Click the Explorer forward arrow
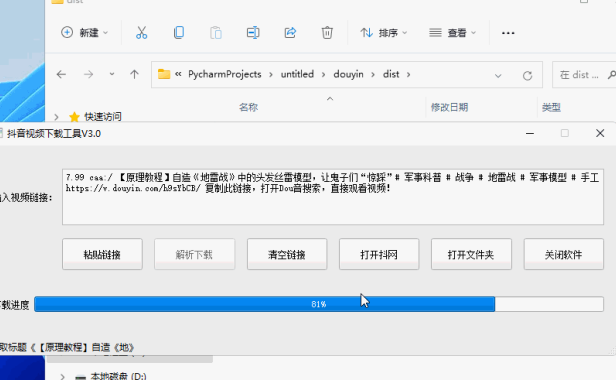The width and height of the screenshot is (616, 380). click(x=88, y=74)
